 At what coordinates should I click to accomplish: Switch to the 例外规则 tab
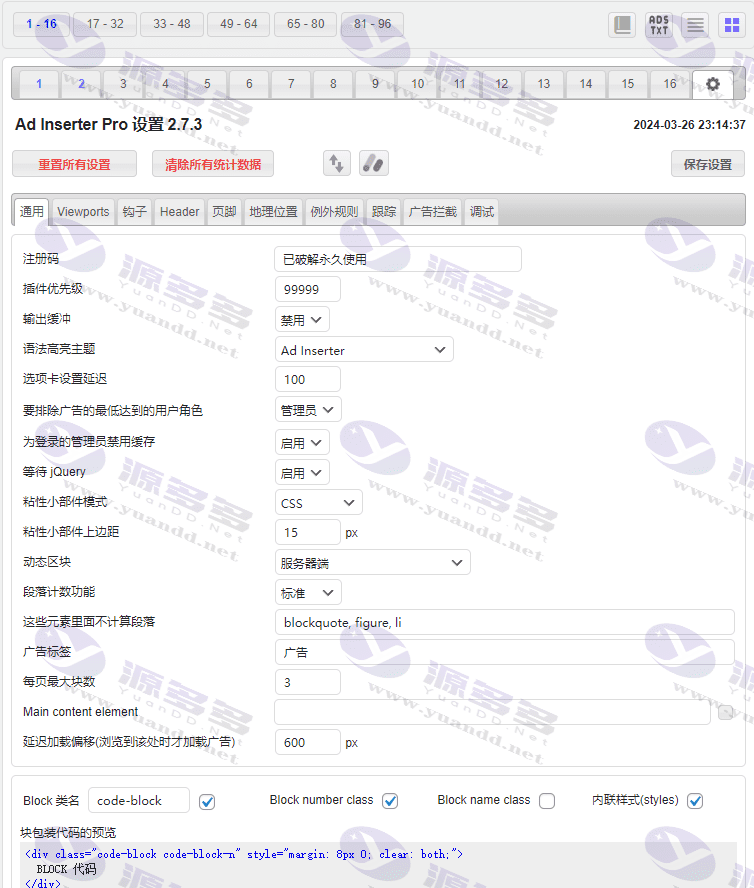tap(334, 212)
